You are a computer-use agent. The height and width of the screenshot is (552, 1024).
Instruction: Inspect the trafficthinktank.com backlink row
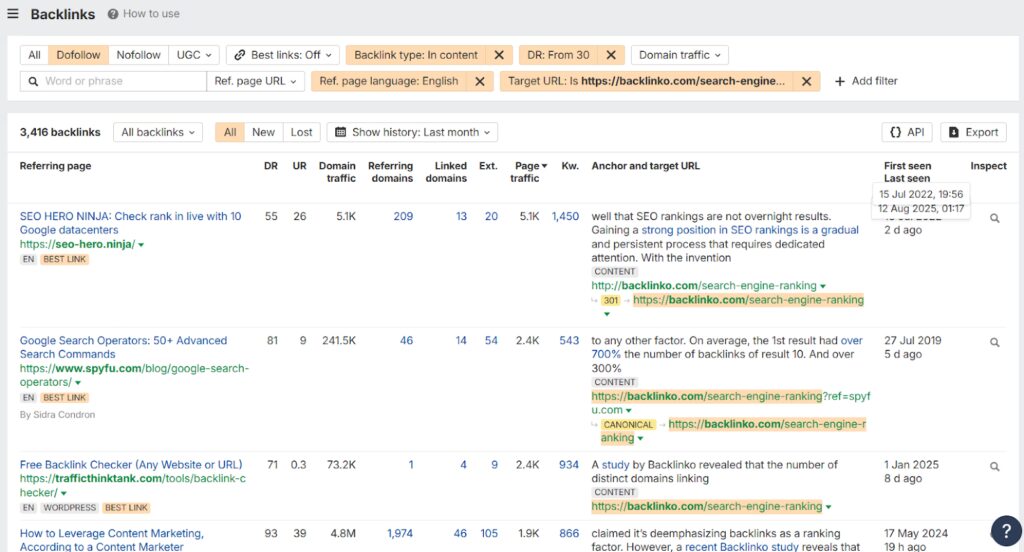[995, 466]
